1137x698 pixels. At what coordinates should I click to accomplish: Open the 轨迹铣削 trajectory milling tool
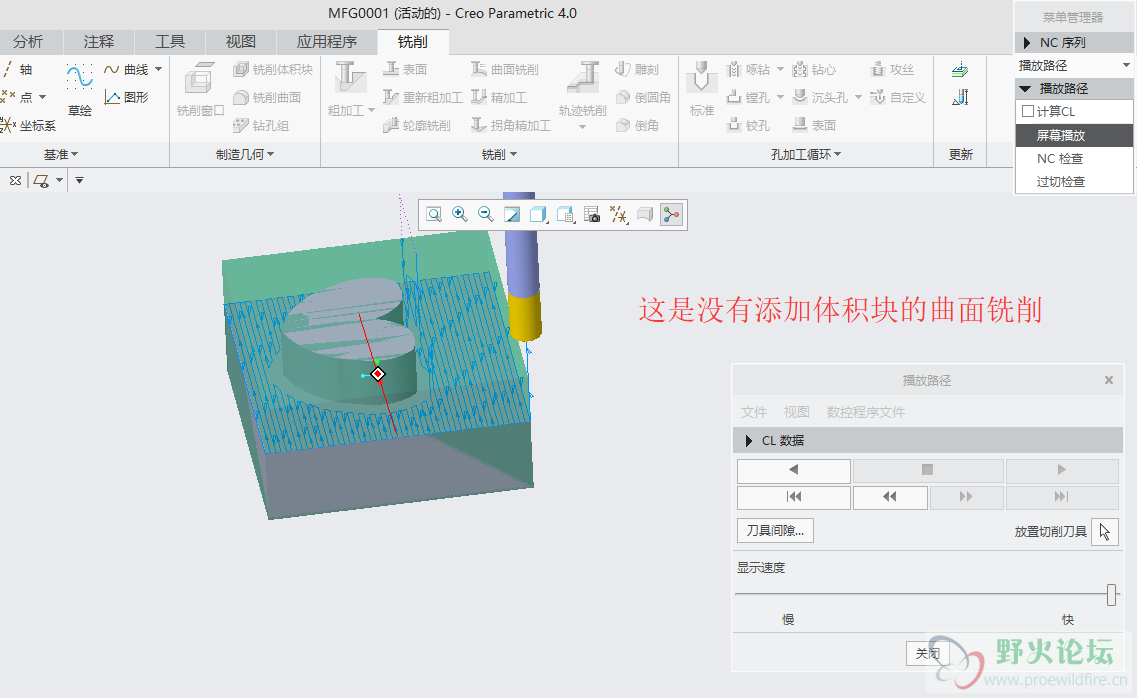pos(582,90)
